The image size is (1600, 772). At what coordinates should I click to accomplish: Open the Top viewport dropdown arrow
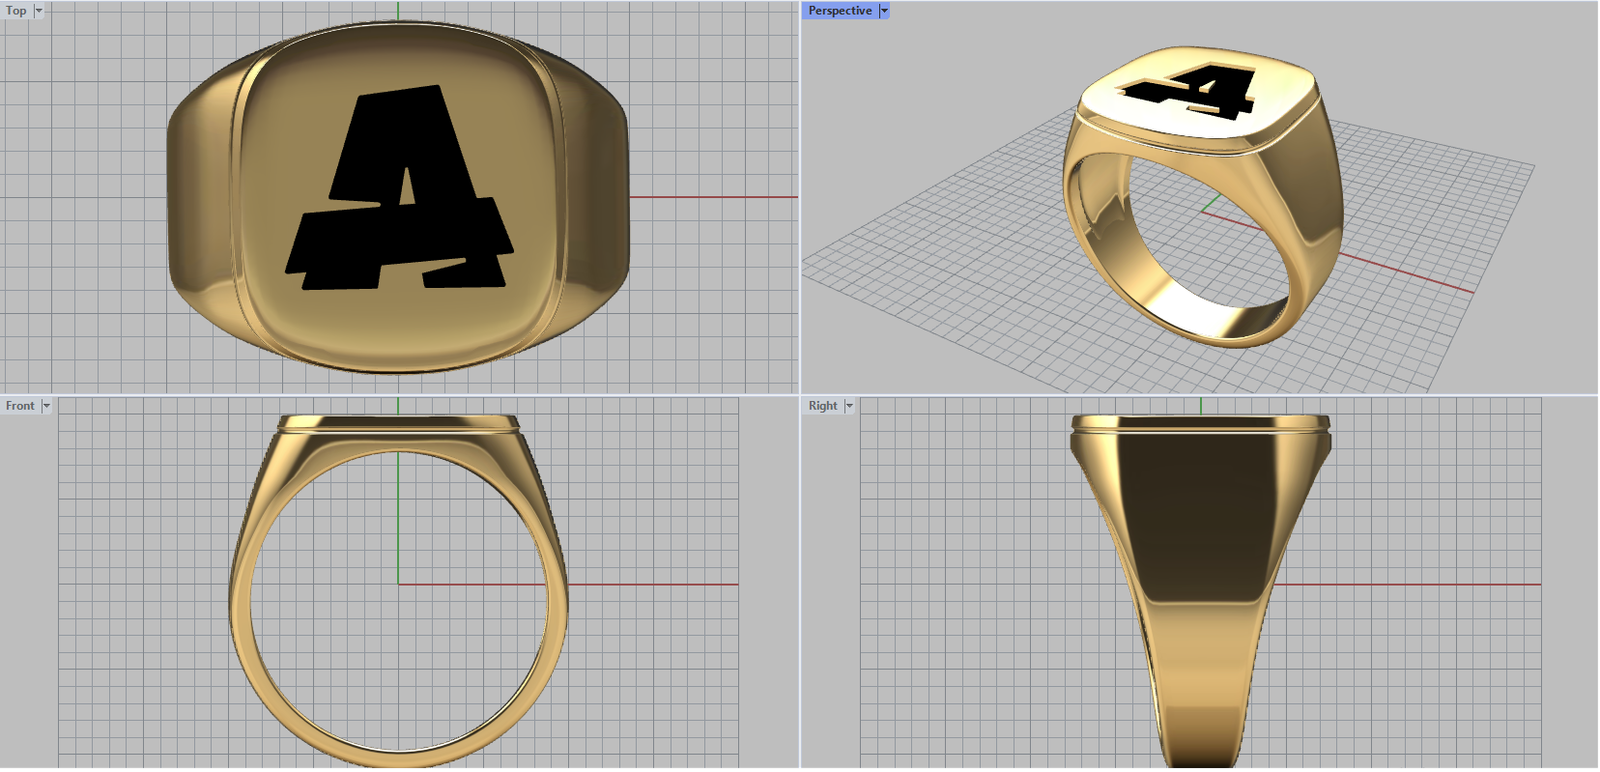[39, 11]
